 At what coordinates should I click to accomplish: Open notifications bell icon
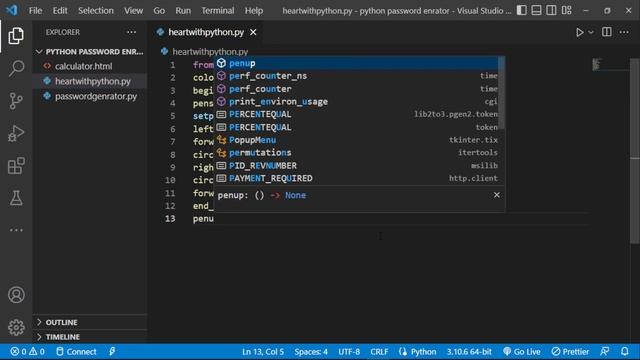tap(624, 352)
